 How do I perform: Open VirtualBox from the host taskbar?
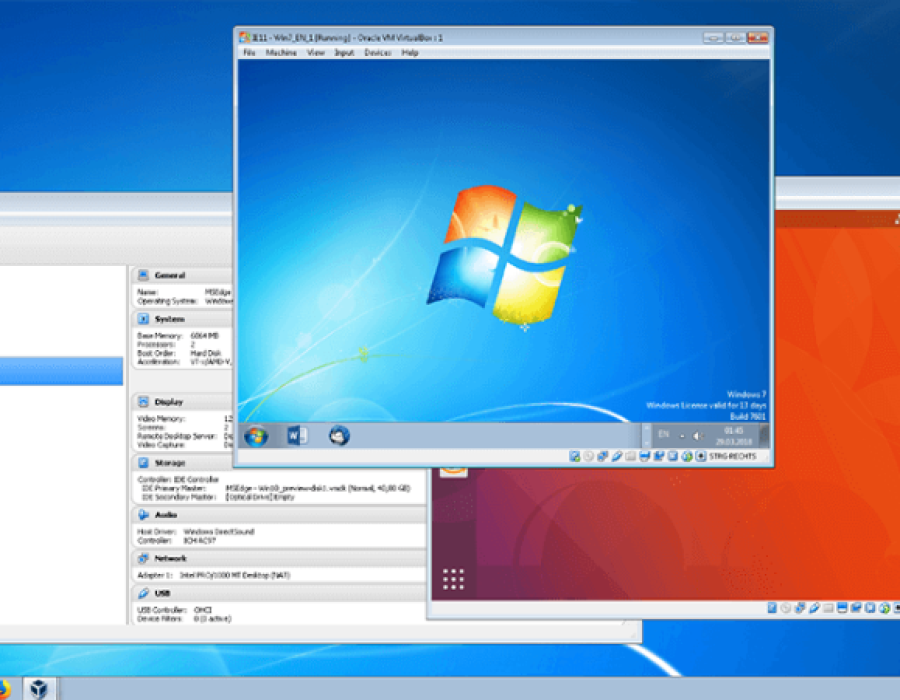(x=39, y=689)
